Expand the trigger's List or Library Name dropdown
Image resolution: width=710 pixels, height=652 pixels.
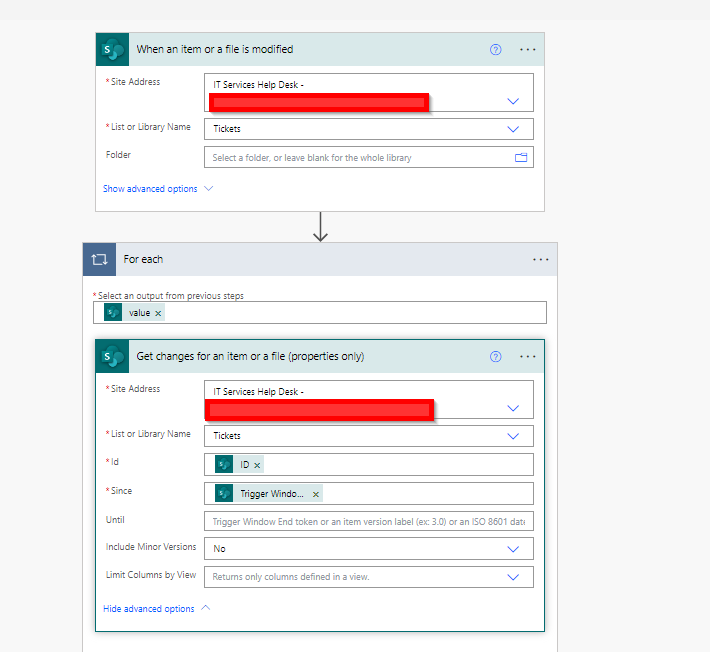[513, 129]
